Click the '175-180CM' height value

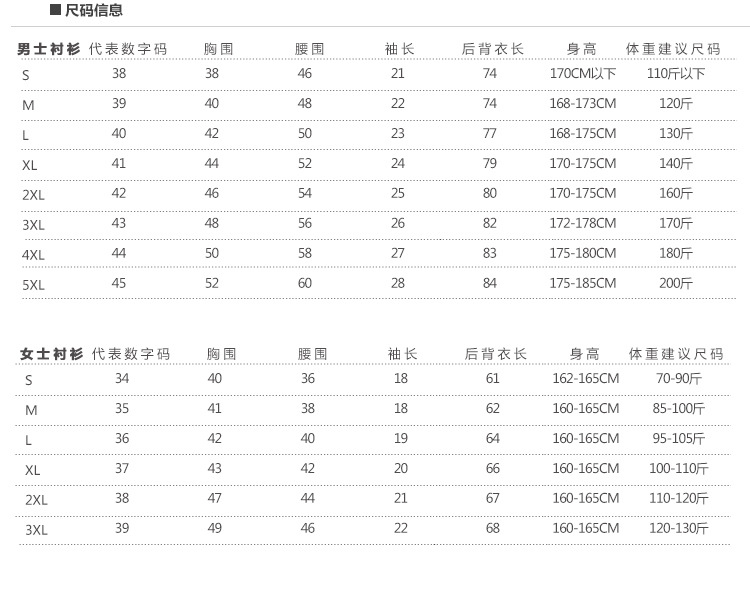(583, 253)
